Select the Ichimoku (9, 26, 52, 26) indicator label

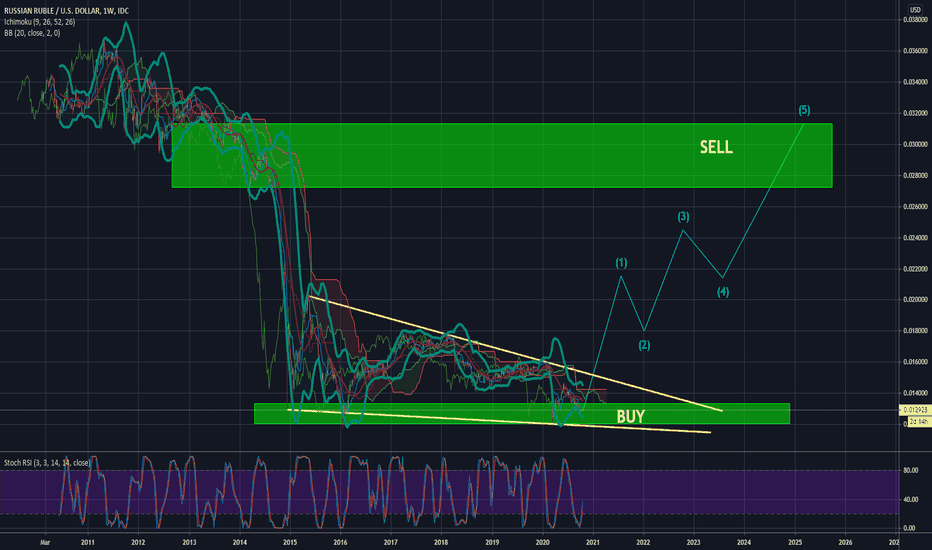point(40,22)
